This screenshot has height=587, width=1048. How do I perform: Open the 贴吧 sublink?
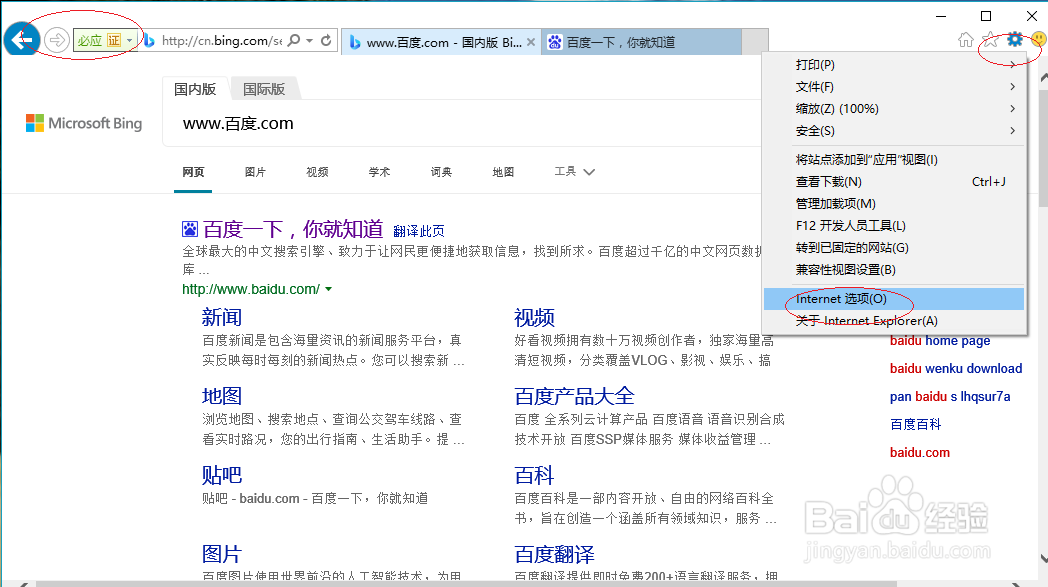tap(222, 475)
